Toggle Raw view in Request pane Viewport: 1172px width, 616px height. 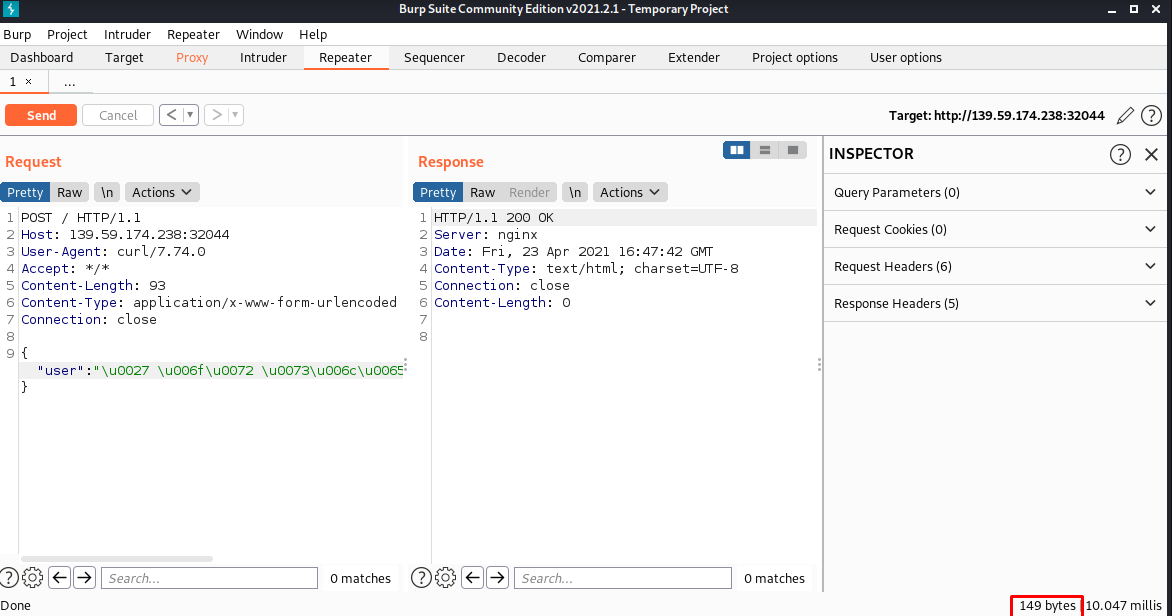70,192
